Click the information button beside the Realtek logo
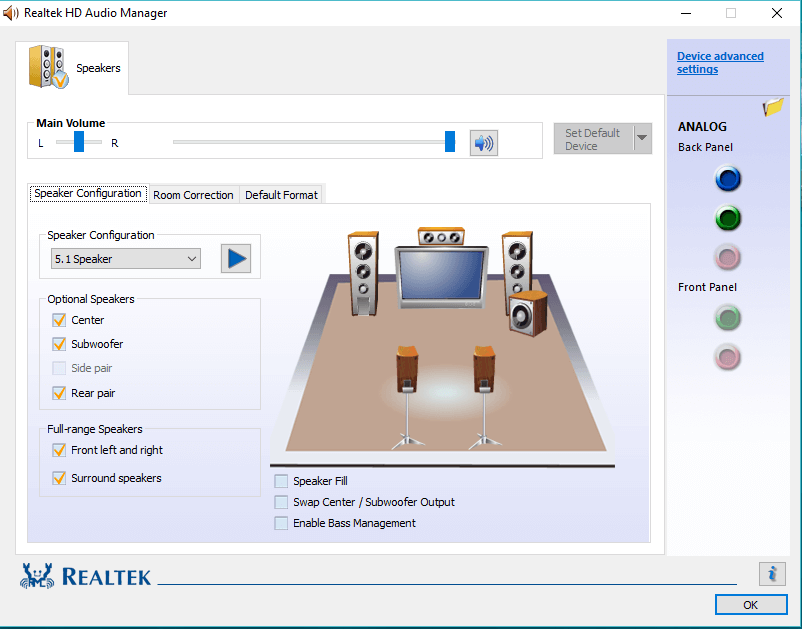This screenshot has width=802, height=629. point(771,574)
